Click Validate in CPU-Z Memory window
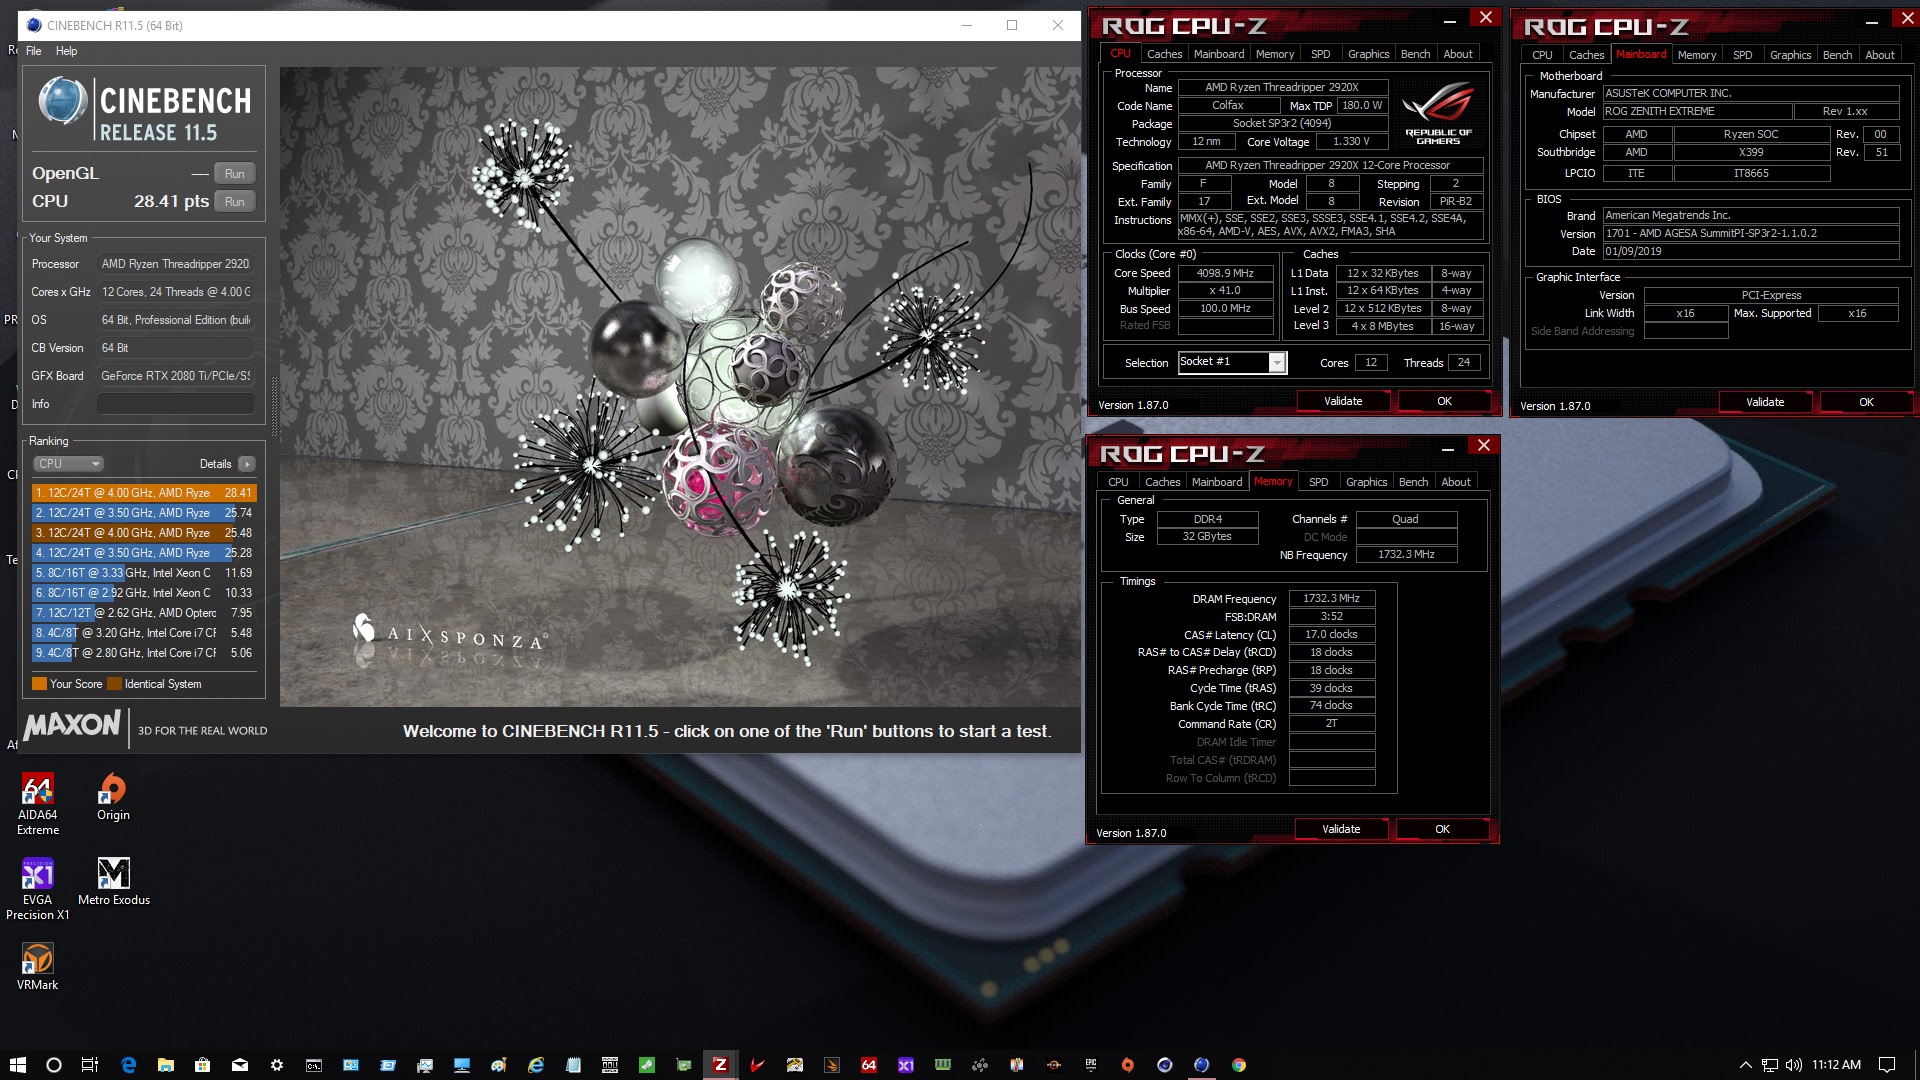 pyautogui.click(x=1340, y=829)
